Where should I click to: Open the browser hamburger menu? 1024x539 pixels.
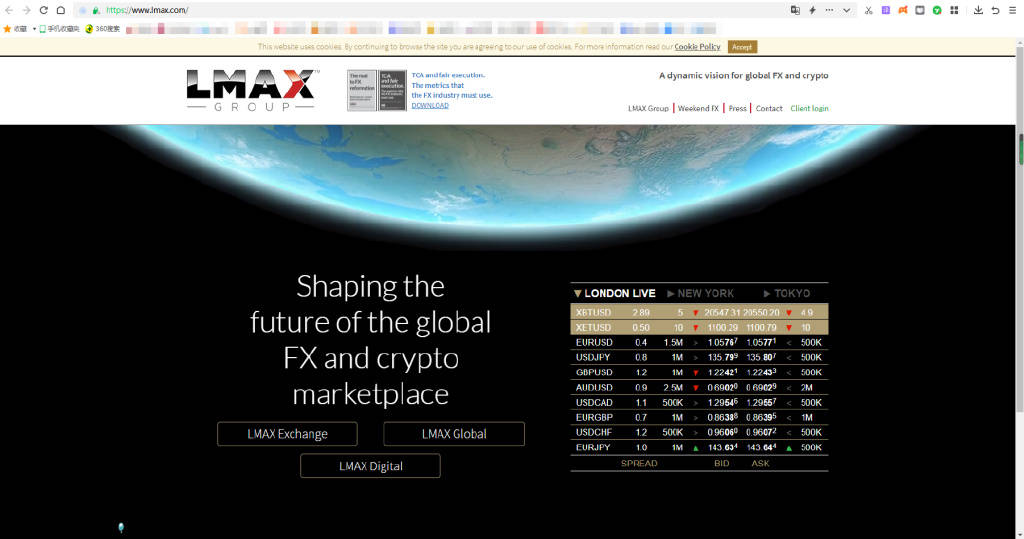coord(1012,10)
